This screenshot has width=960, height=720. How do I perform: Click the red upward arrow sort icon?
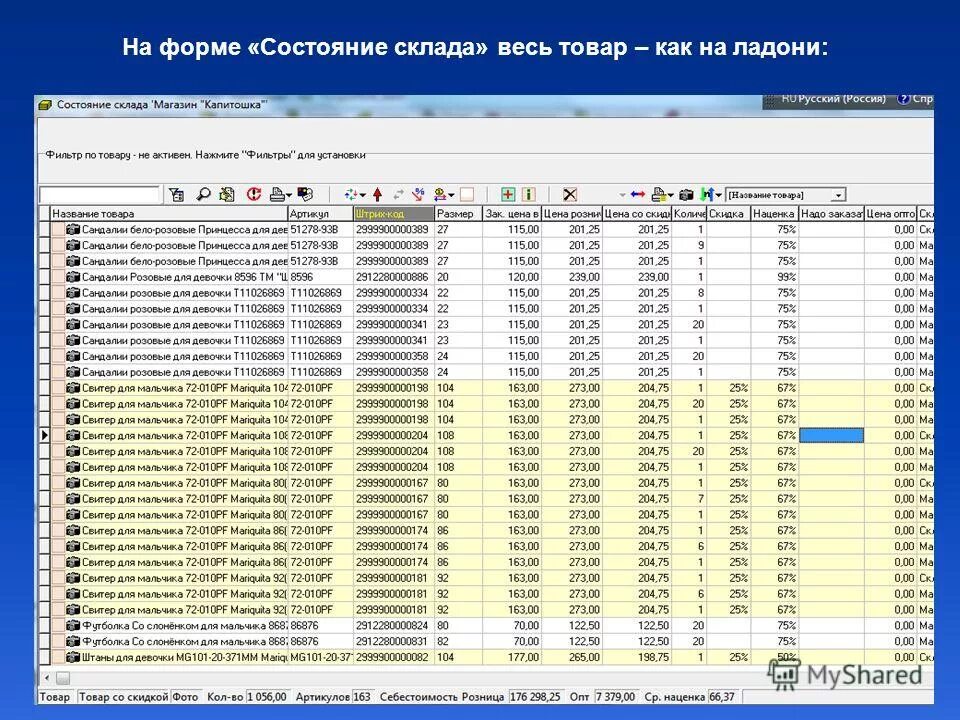click(377, 193)
